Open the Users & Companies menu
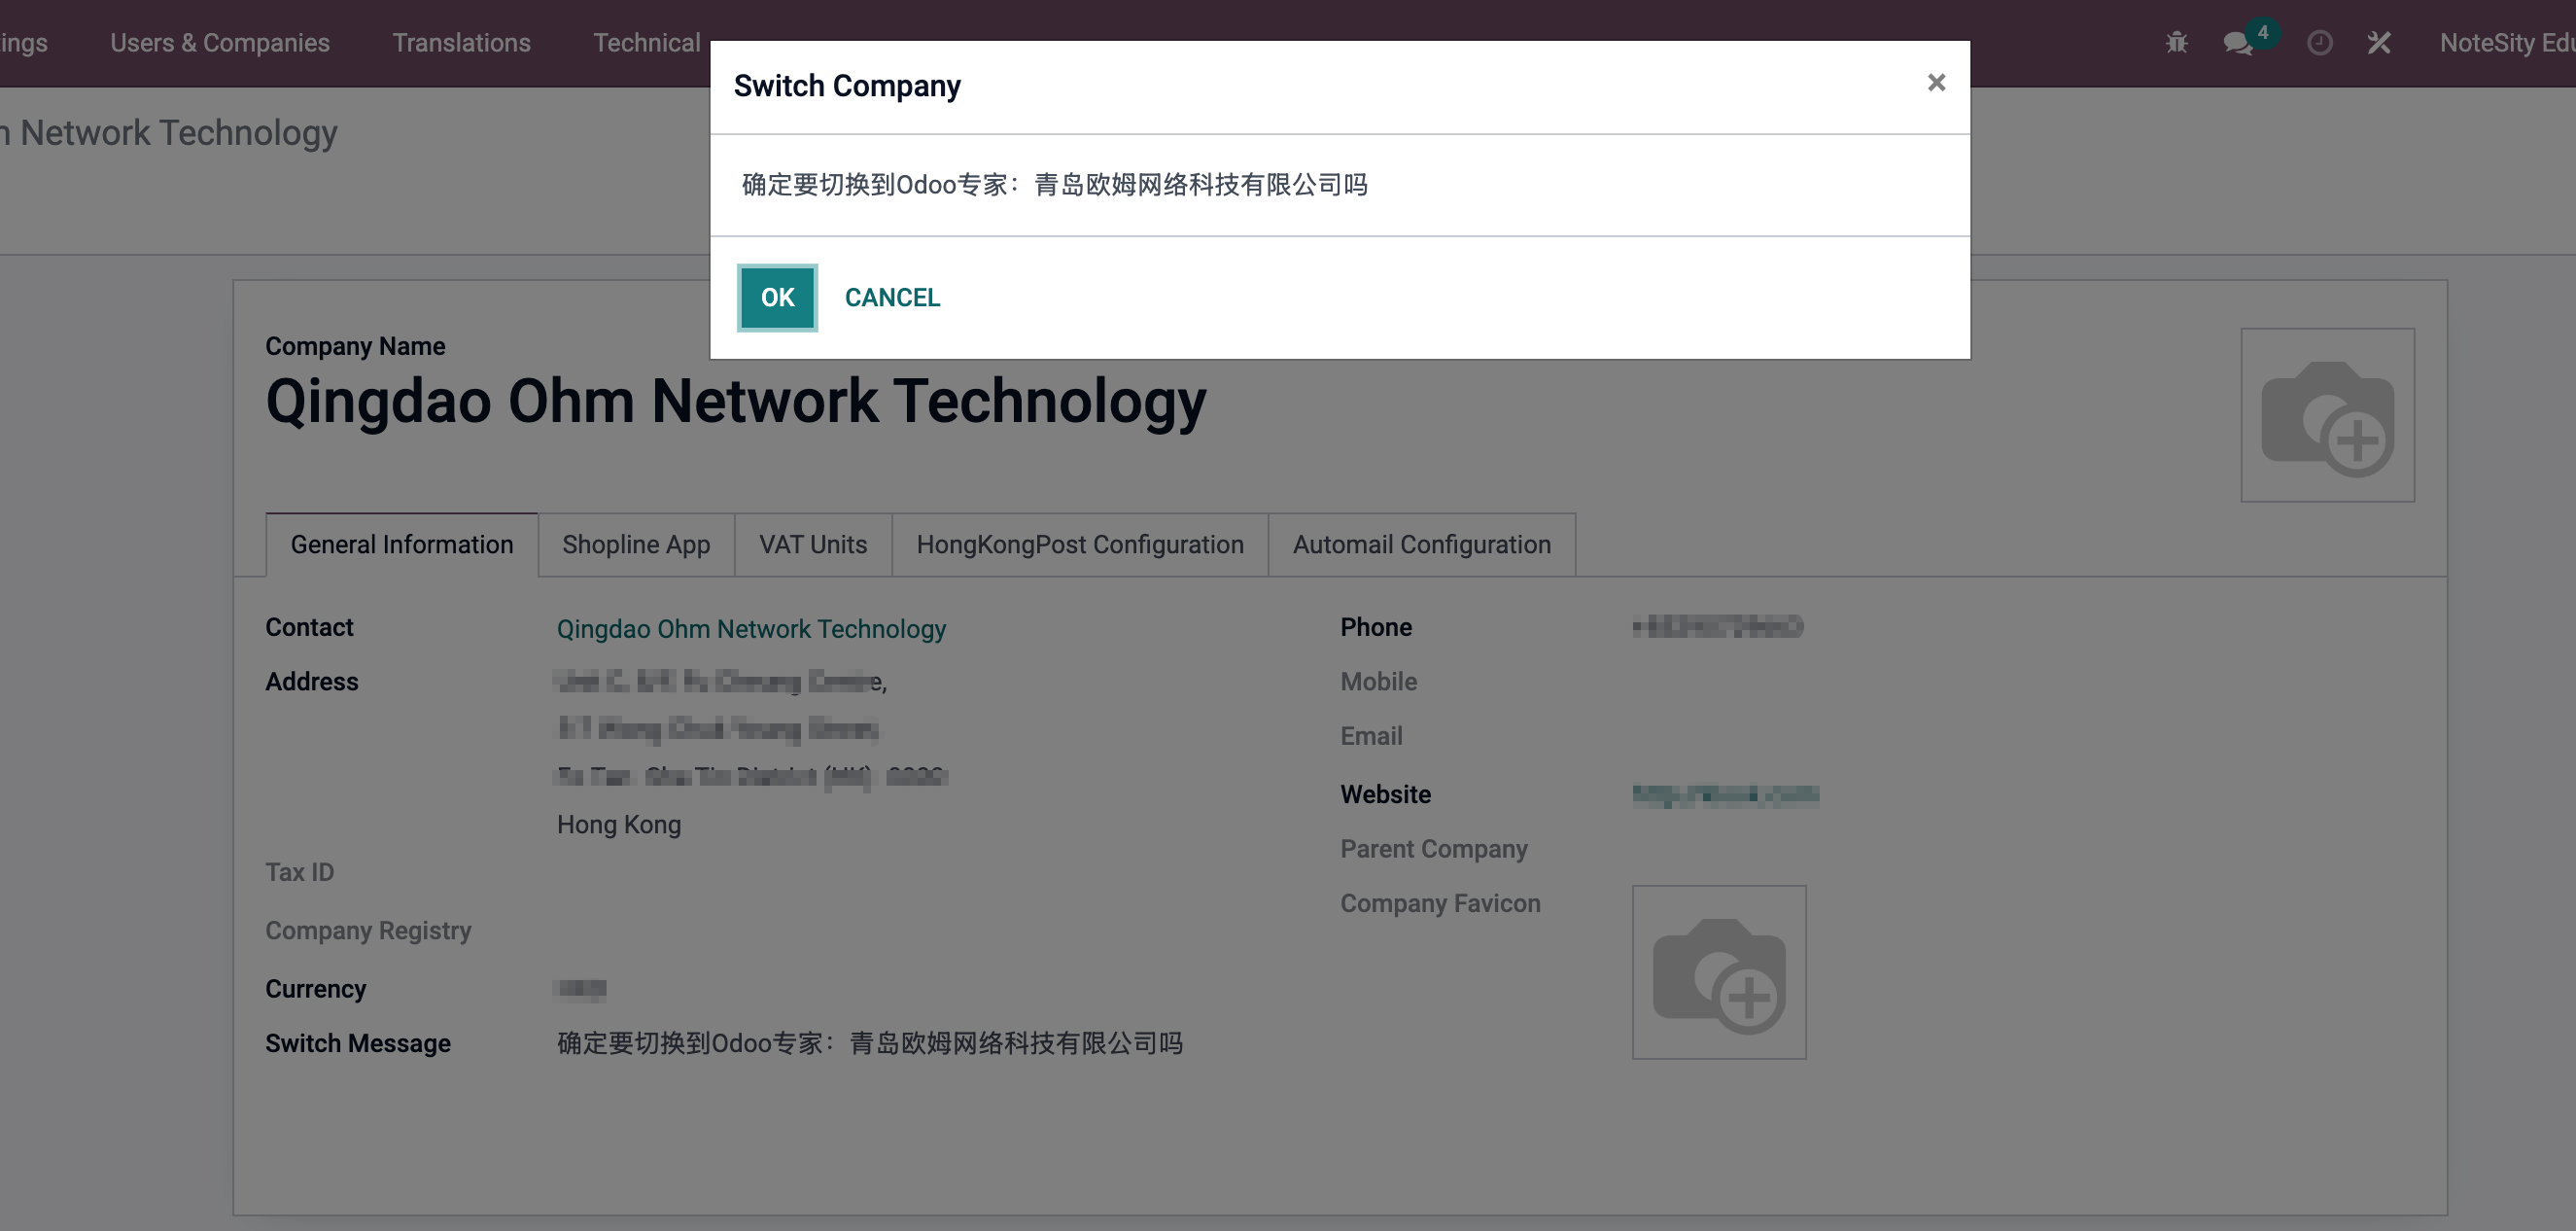This screenshot has width=2576, height=1231. point(220,42)
